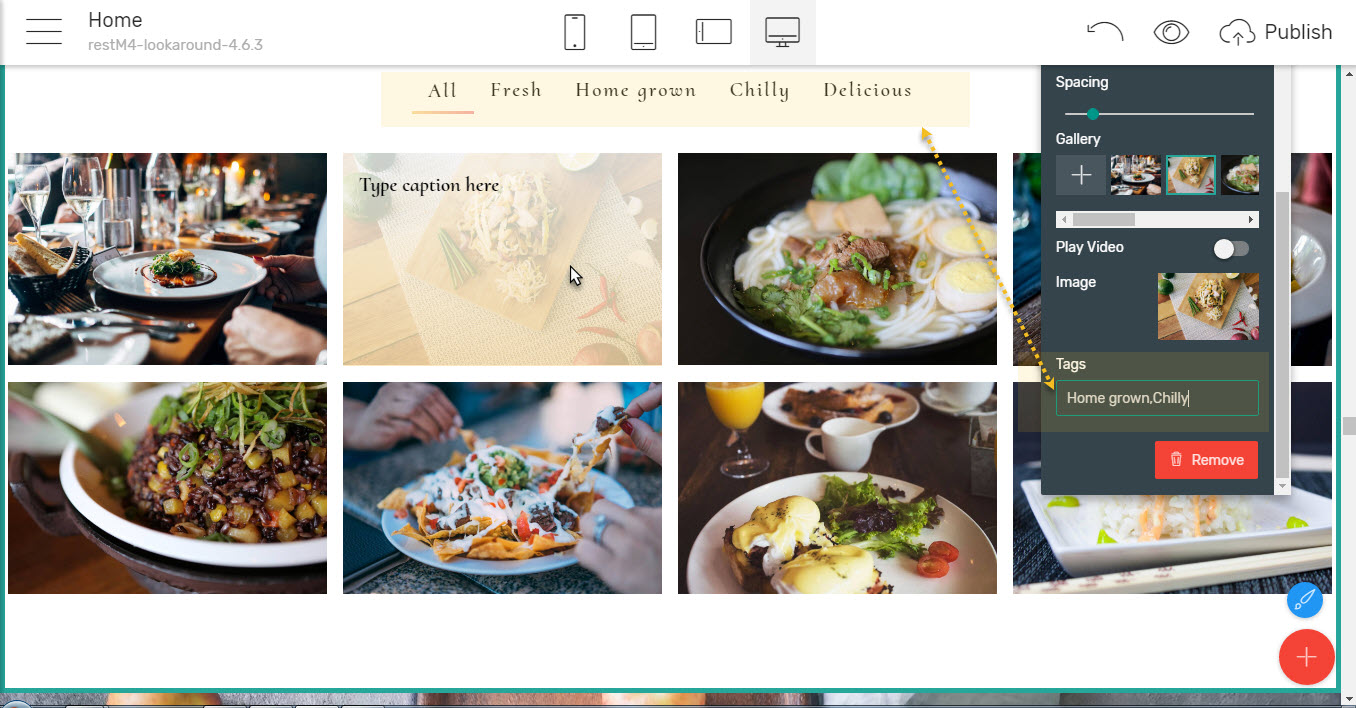Click the Publish button
This screenshot has width=1356, height=708.
(x=1276, y=32)
